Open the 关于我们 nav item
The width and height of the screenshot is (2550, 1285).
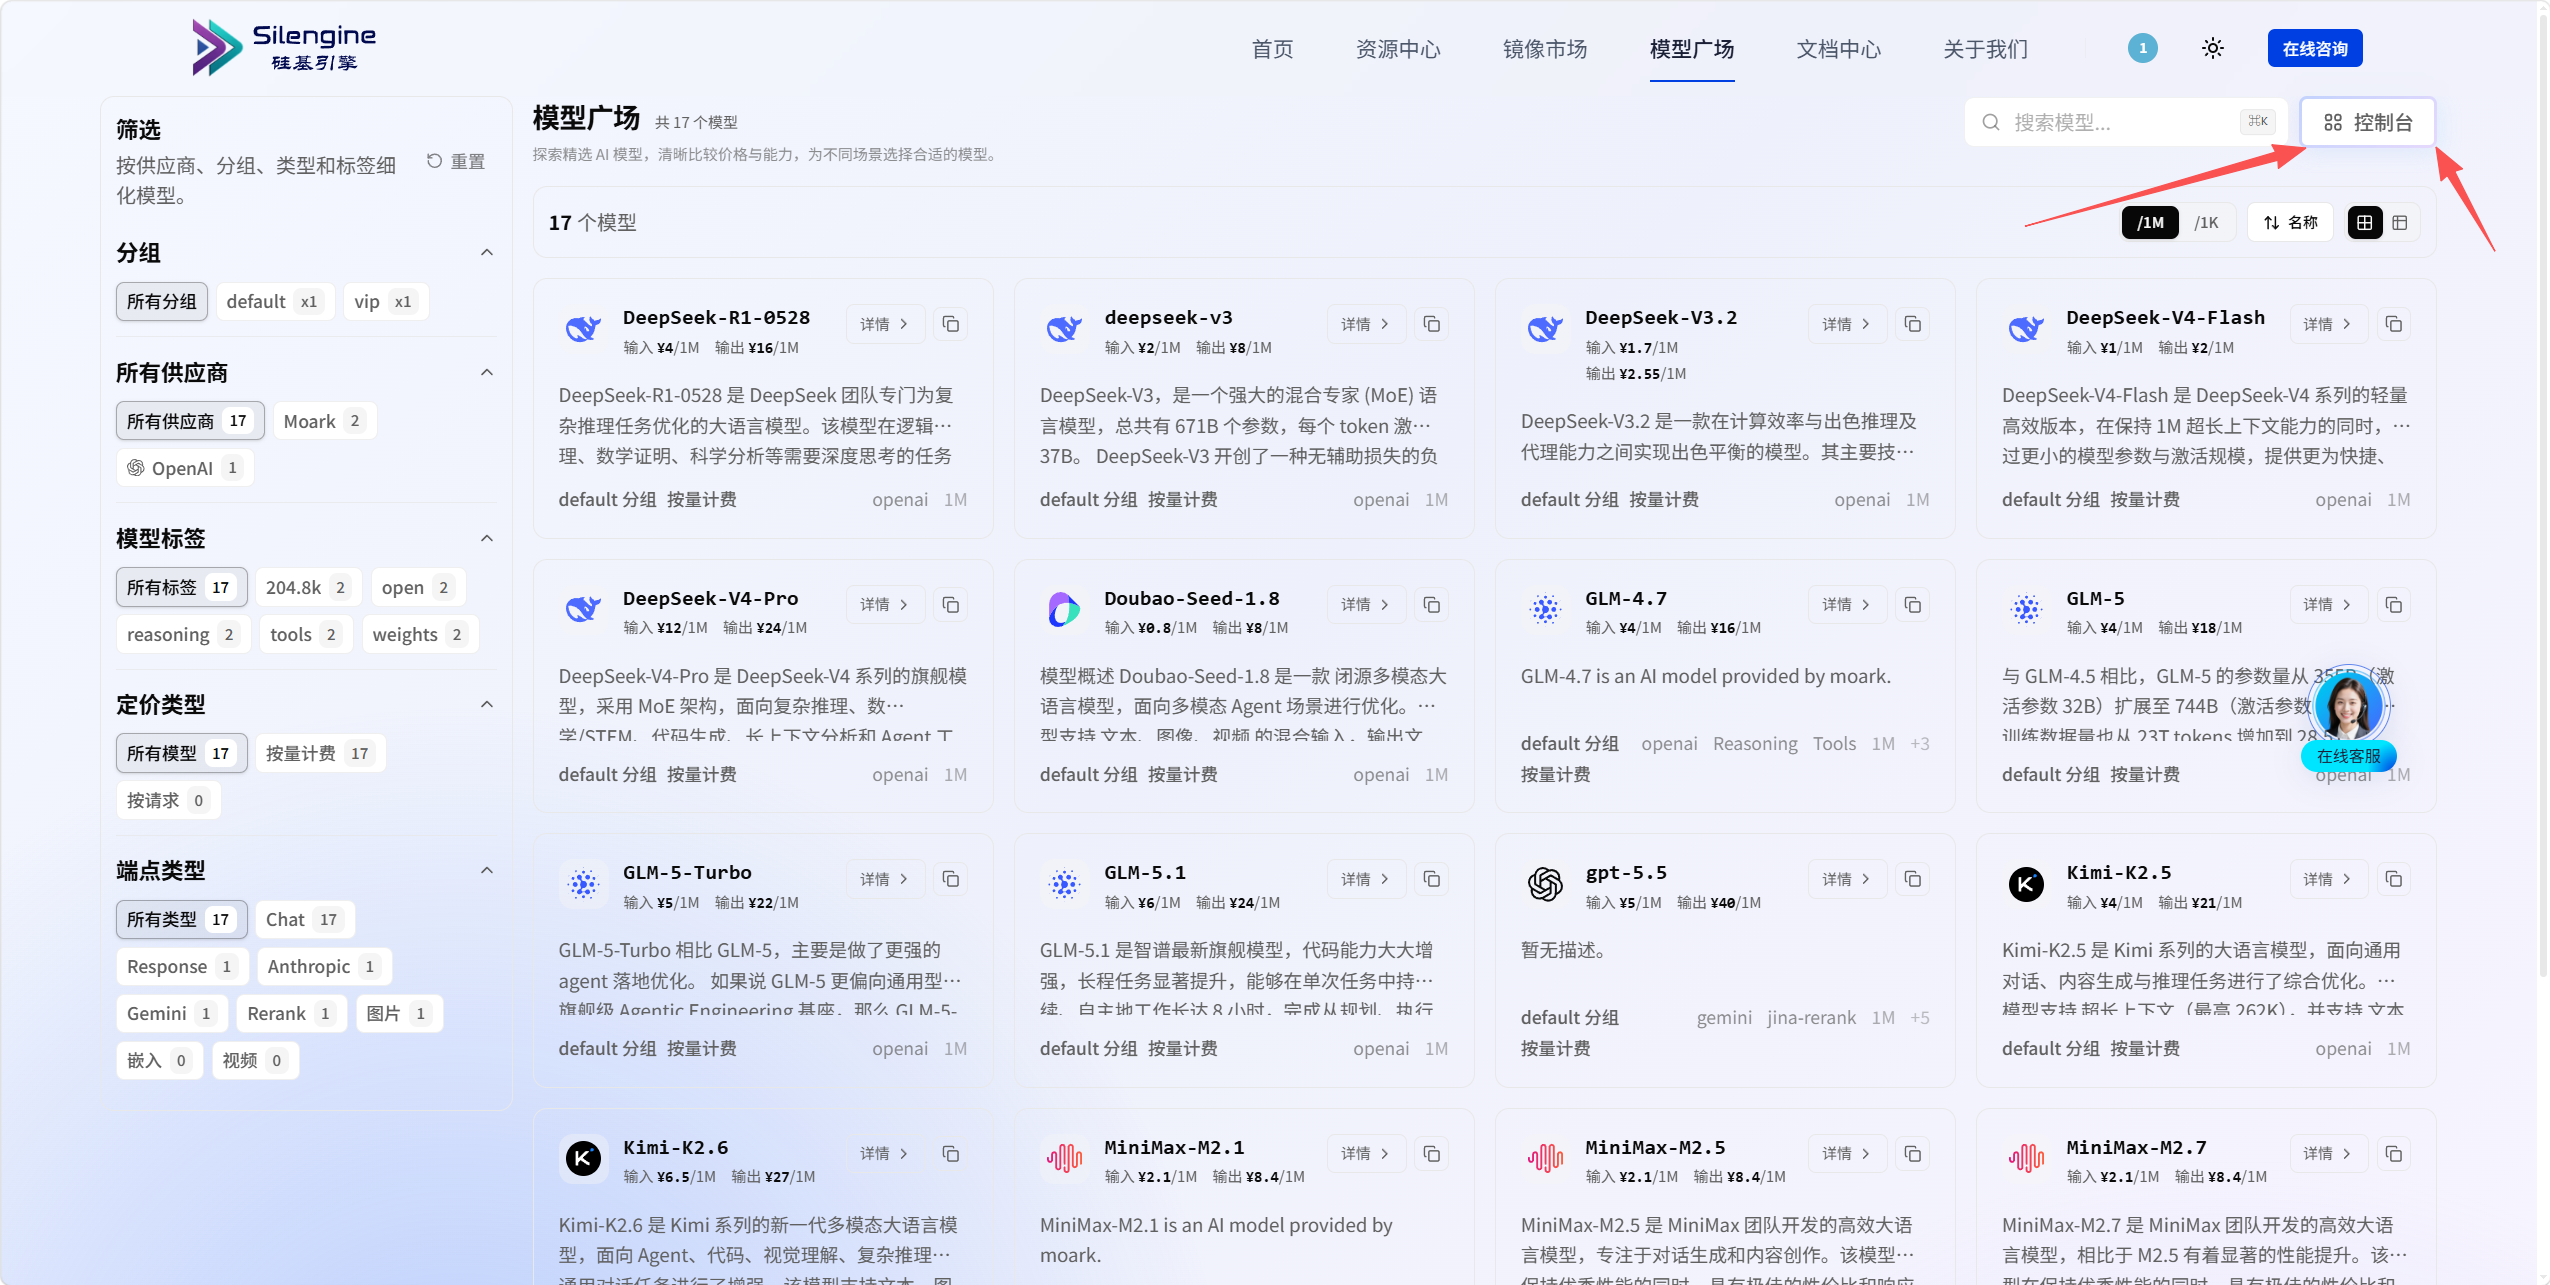[x=1986, y=49]
